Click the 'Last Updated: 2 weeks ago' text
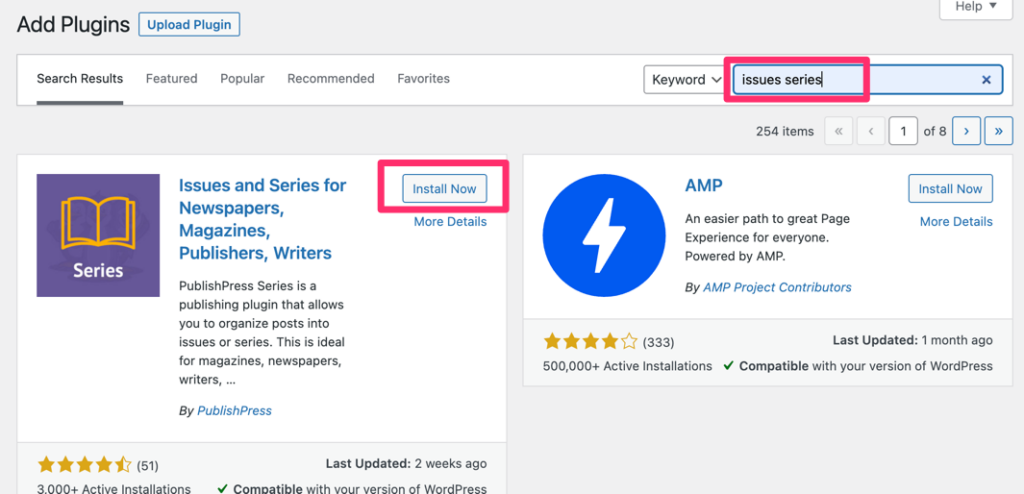This screenshot has width=1024, height=494. pyautogui.click(x=406, y=464)
